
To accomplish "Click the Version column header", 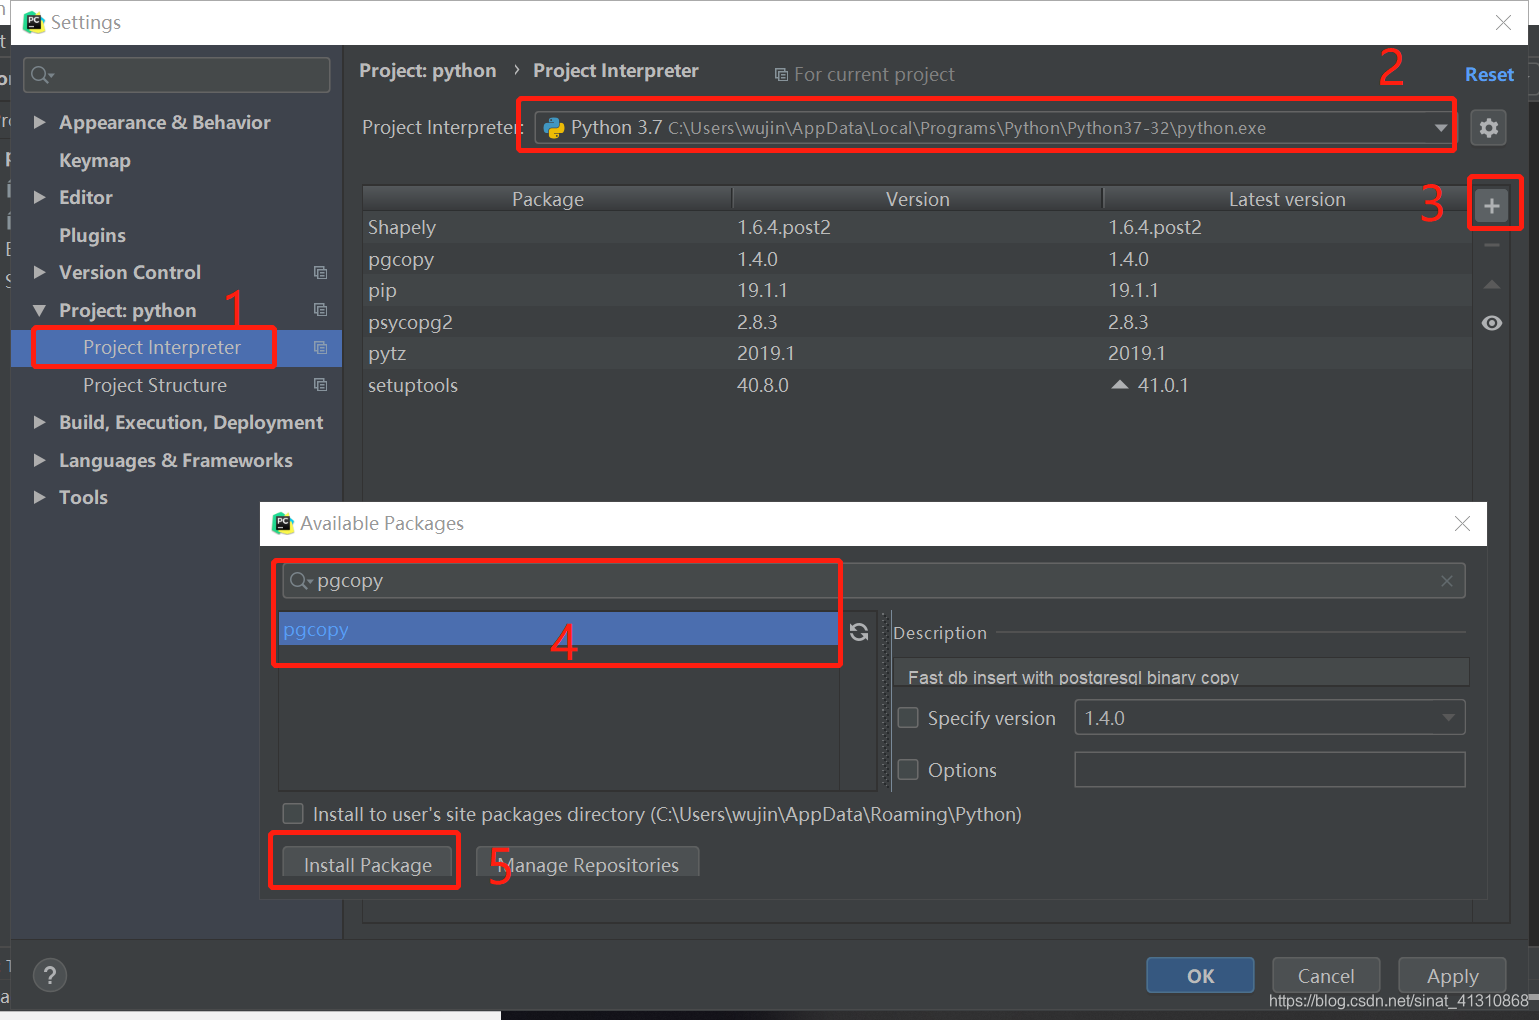I will 917,199.
